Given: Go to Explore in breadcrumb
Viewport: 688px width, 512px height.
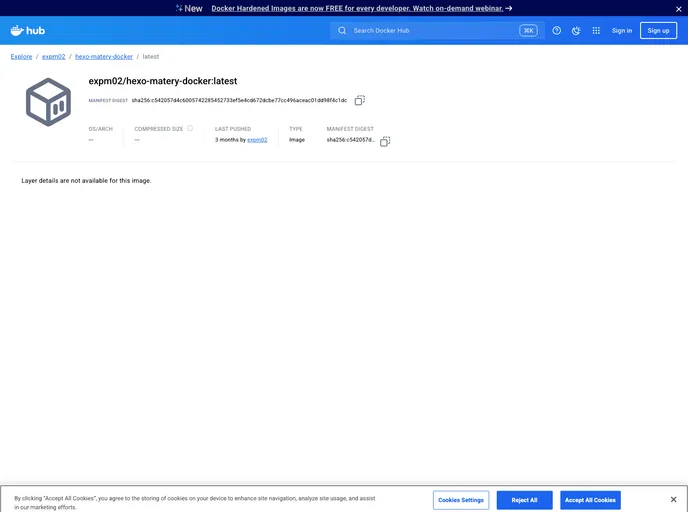Looking at the screenshot, I should click(21, 57).
